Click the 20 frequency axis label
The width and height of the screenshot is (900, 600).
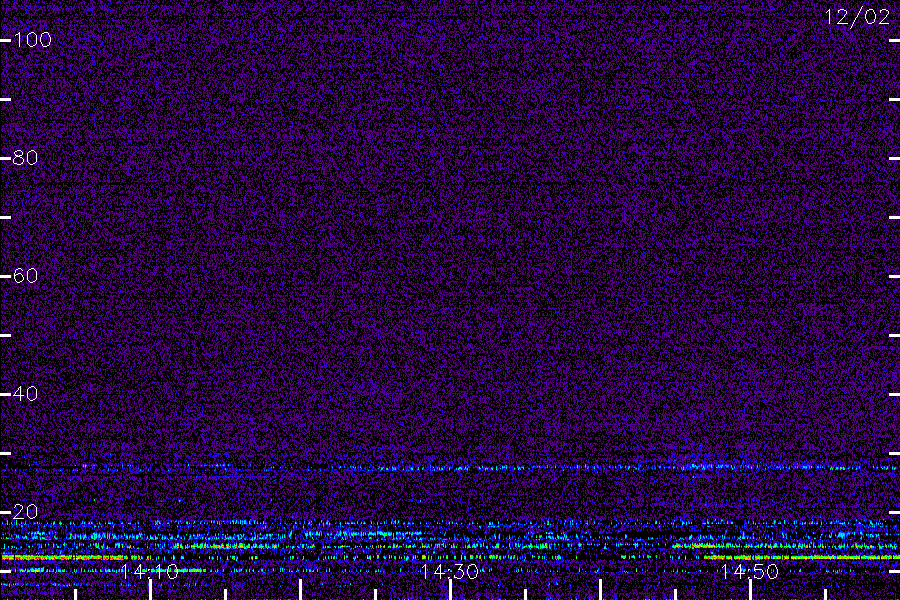pyautogui.click(x=25, y=512)
